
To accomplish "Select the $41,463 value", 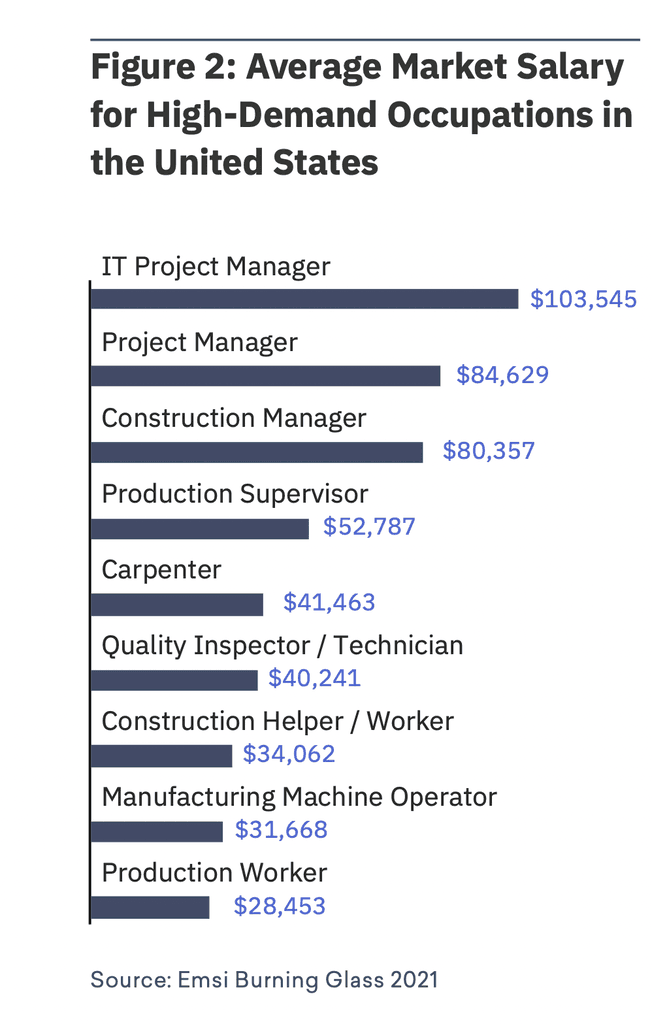I will click(x=329, y=603).
